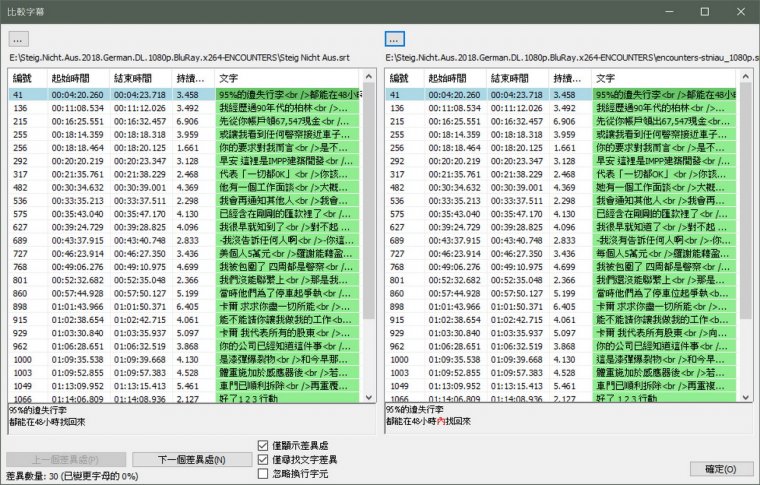Screen dimensions: 760x485
Task: Select right row 929 subtitle line
Action: (x=562, y=333)
